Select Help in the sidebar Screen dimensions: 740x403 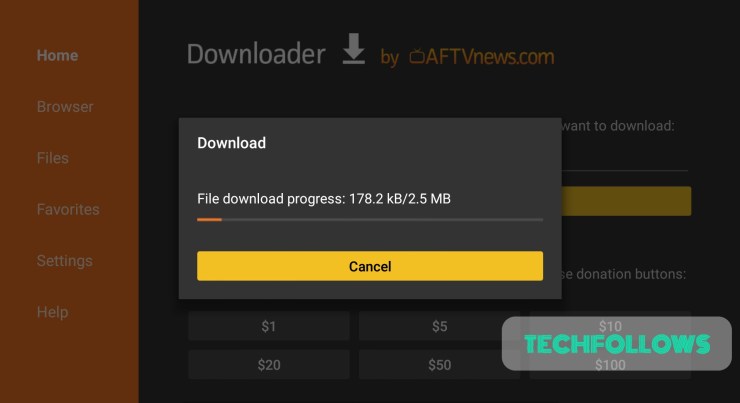[52, 312]
